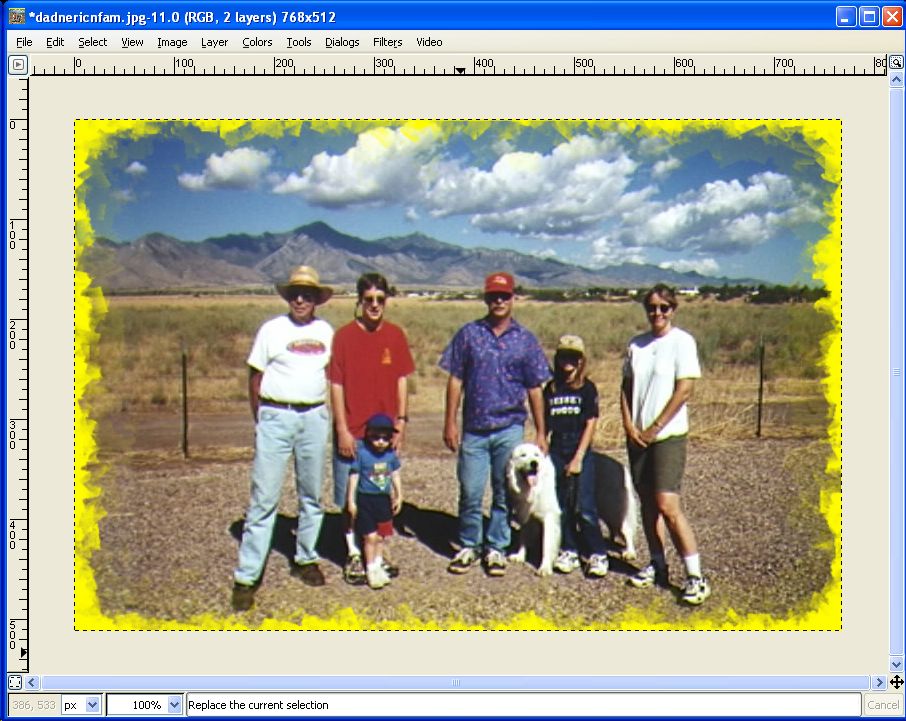The height and width of the screenshot is (721, 906).
Task: Click the navigation cross icon at bottom right
Action: coord(896,682)
